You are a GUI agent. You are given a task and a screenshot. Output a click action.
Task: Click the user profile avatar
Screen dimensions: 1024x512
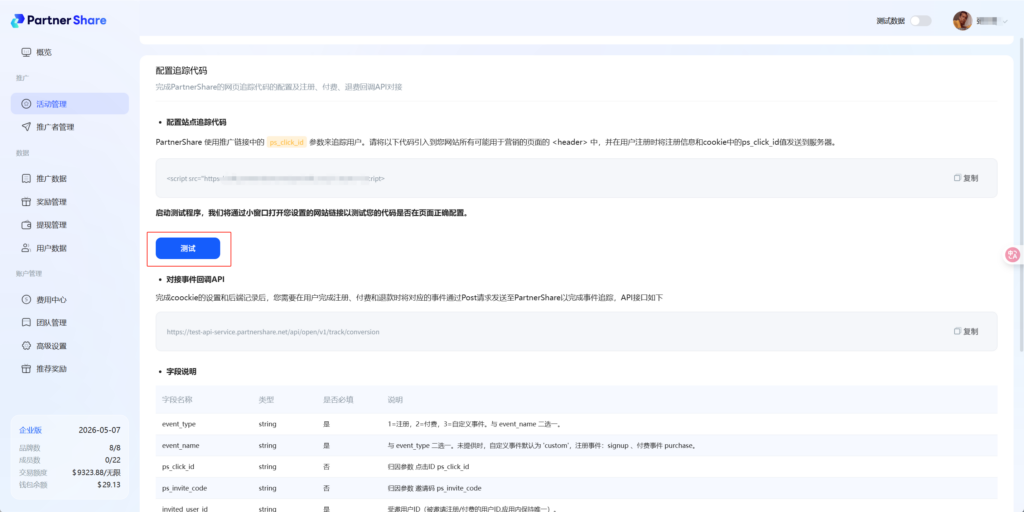point(962,21)
